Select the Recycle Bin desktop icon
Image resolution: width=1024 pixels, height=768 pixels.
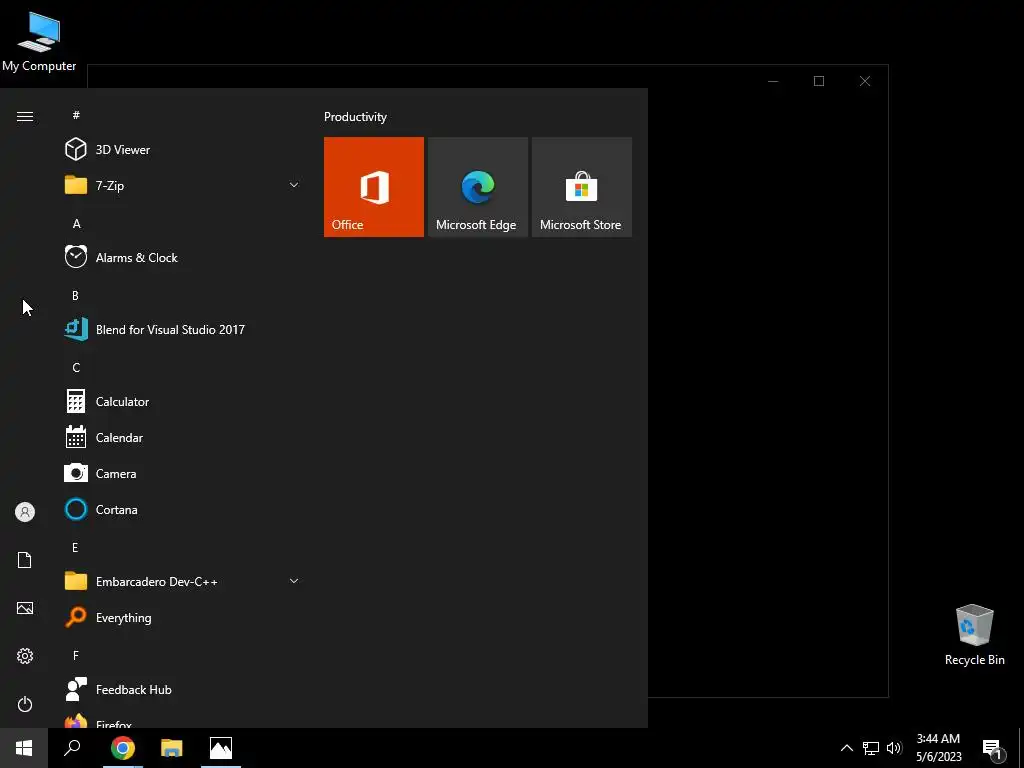point(974,635)
